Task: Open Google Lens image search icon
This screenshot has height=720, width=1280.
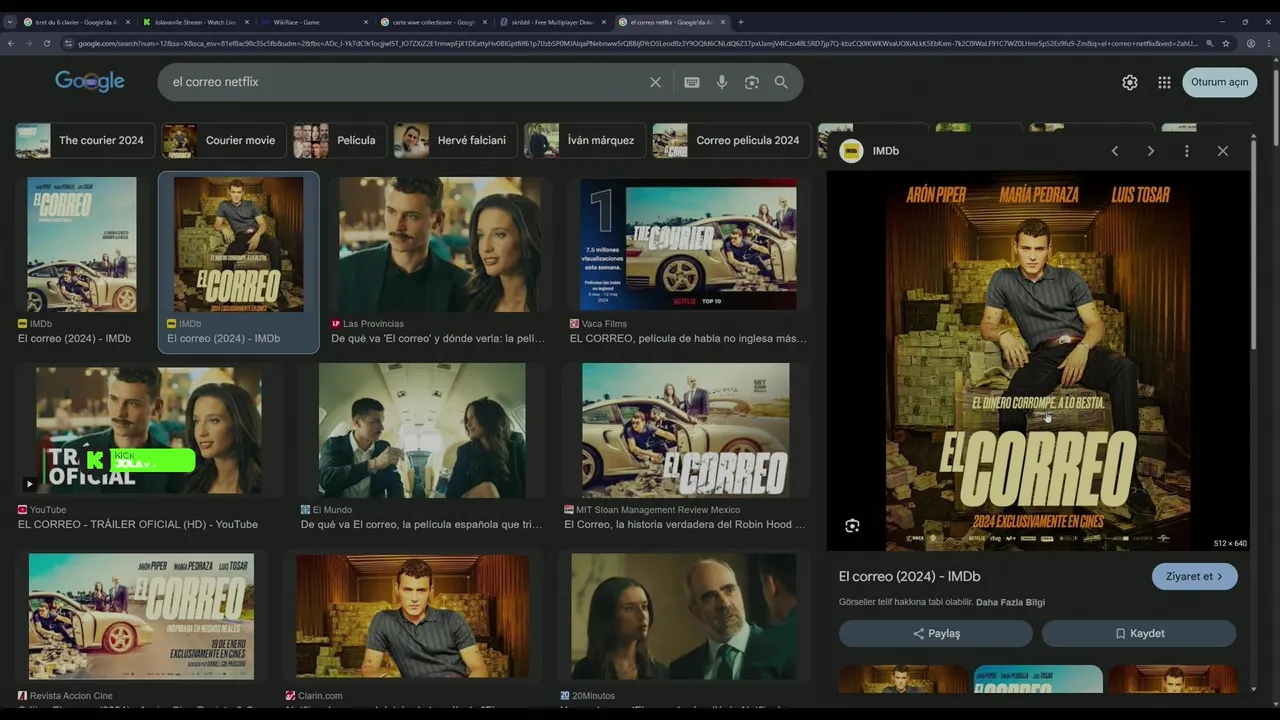Action: pos(752,82)
